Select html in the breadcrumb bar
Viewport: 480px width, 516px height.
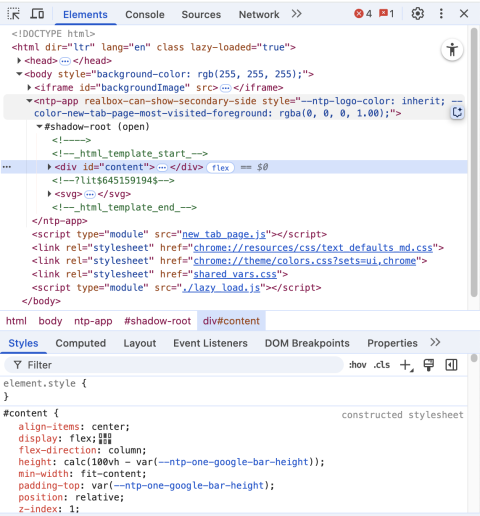[x=16, y=321]
